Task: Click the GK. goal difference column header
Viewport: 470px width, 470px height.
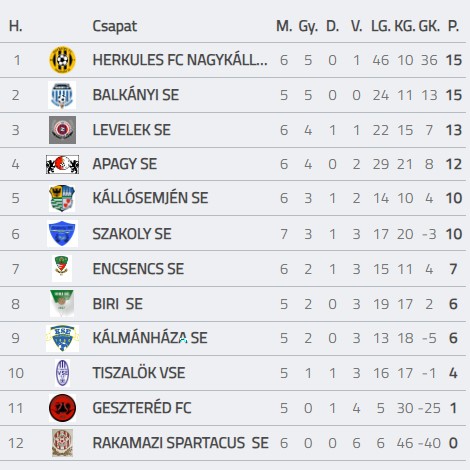Action: [429, 26]
